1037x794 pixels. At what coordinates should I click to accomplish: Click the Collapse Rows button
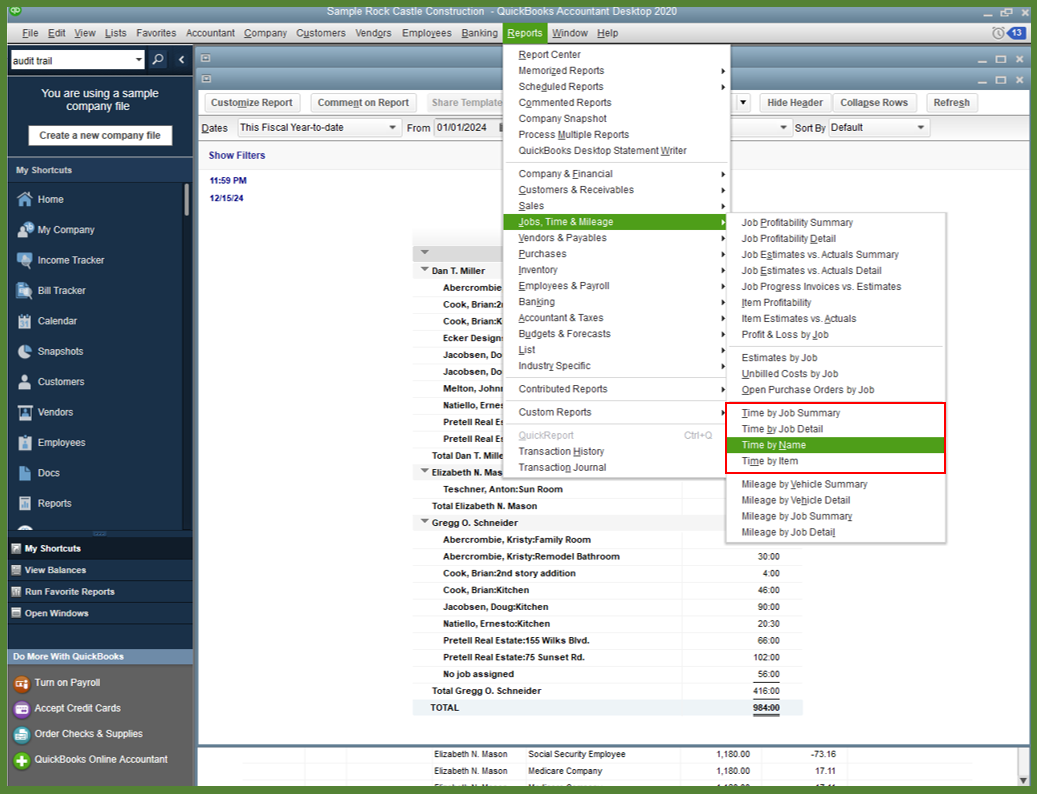point(874,102)
